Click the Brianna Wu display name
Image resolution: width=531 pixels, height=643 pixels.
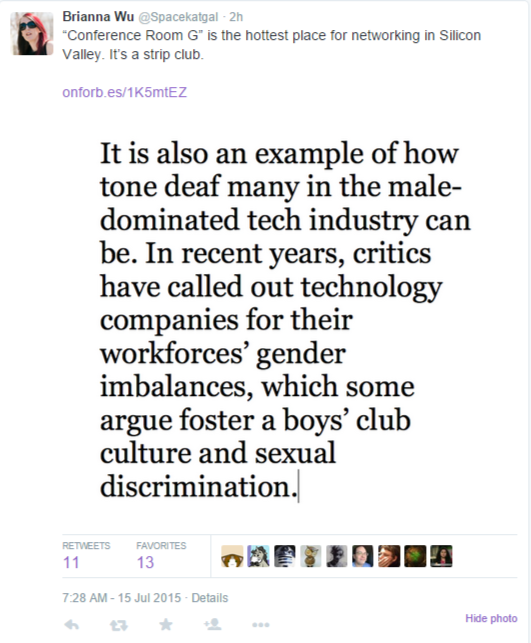[x=98, y=16]
